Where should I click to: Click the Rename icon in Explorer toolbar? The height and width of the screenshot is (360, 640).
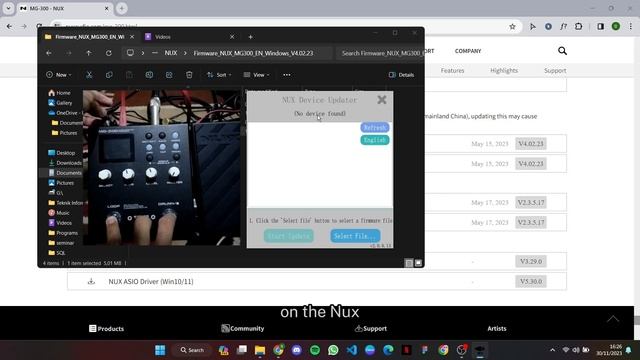(149, 75)
